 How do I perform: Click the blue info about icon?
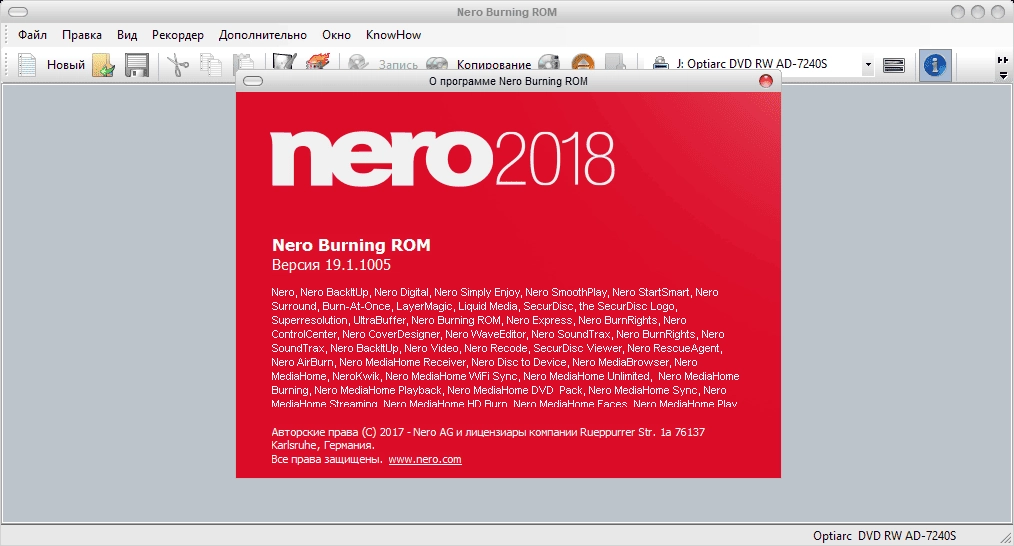tap(935, 65)
